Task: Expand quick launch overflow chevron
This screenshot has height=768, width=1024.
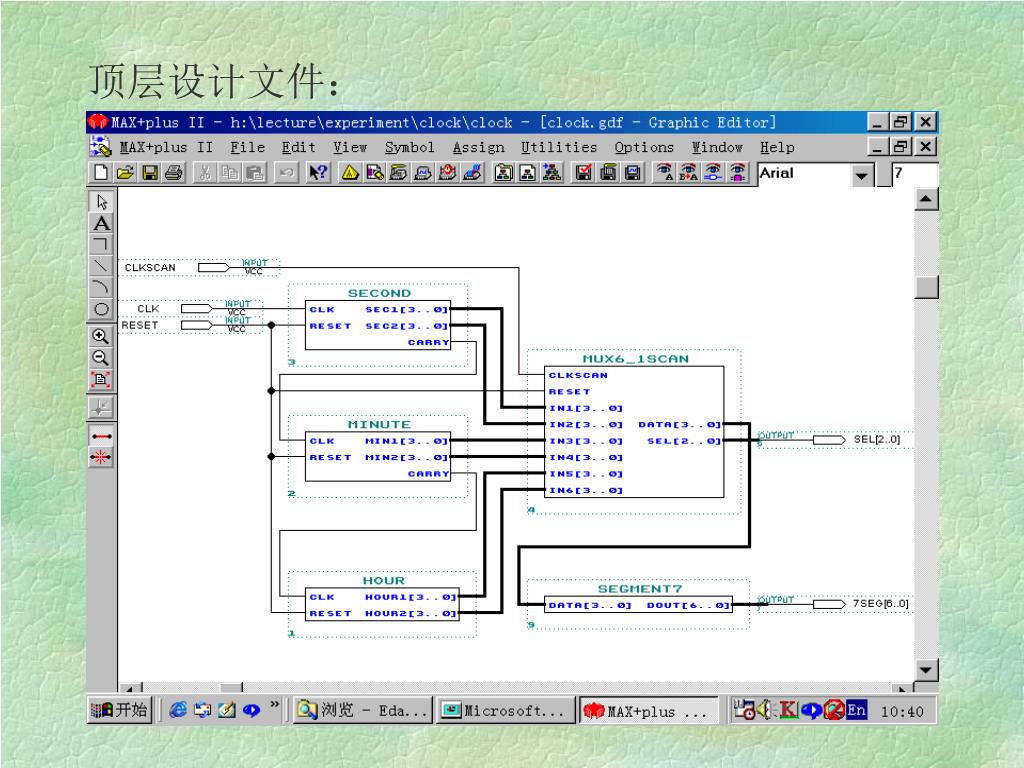Action: (275, 705)
